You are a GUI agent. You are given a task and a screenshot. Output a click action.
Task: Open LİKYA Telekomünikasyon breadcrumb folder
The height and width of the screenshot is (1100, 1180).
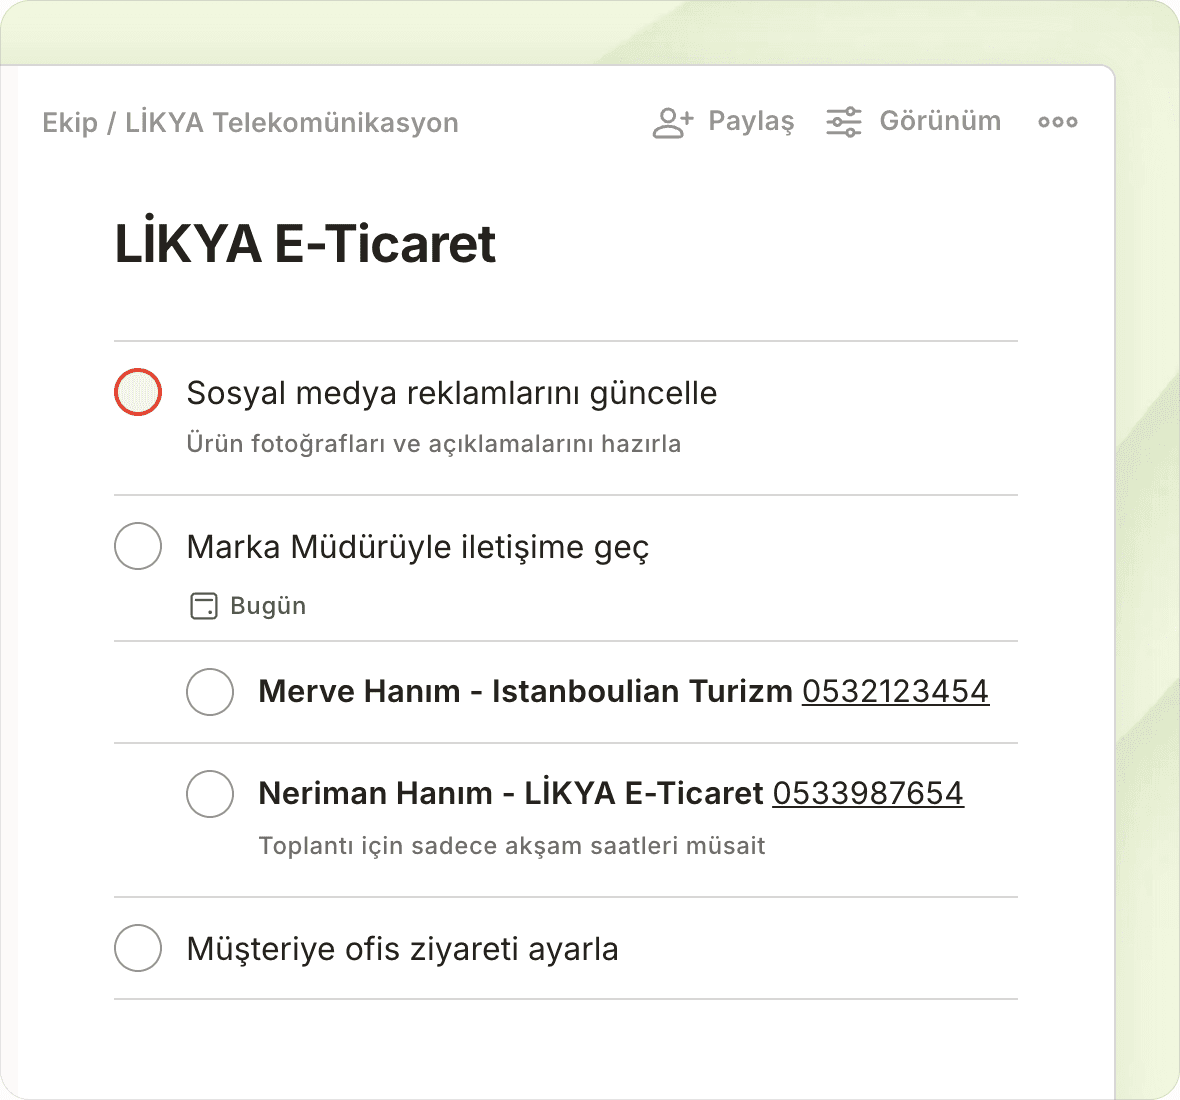[x=291, y=123]
